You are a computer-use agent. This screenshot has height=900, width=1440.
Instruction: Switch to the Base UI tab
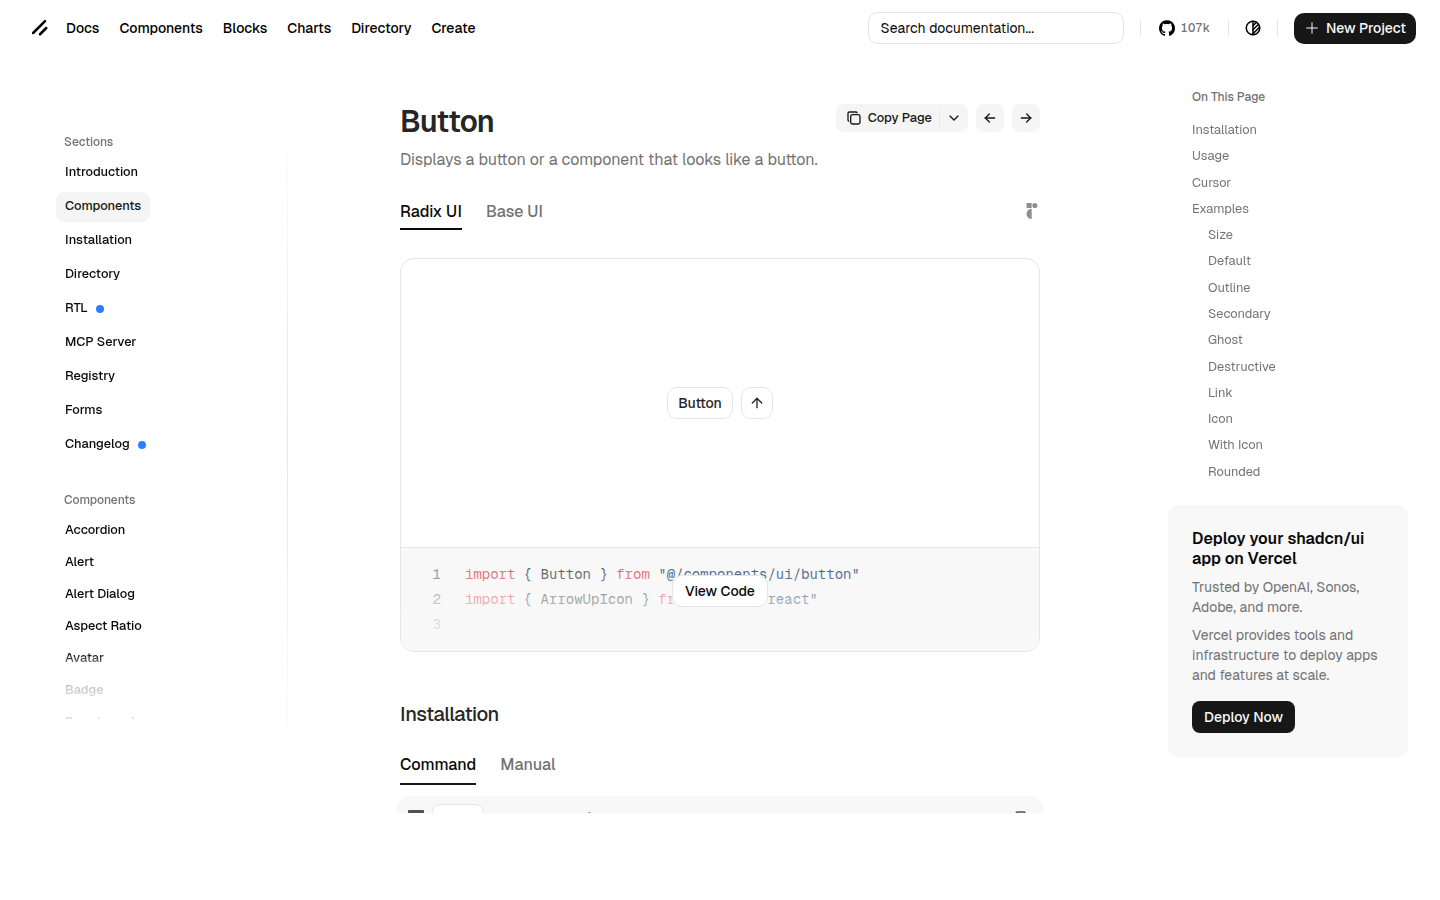coord(514,212)
